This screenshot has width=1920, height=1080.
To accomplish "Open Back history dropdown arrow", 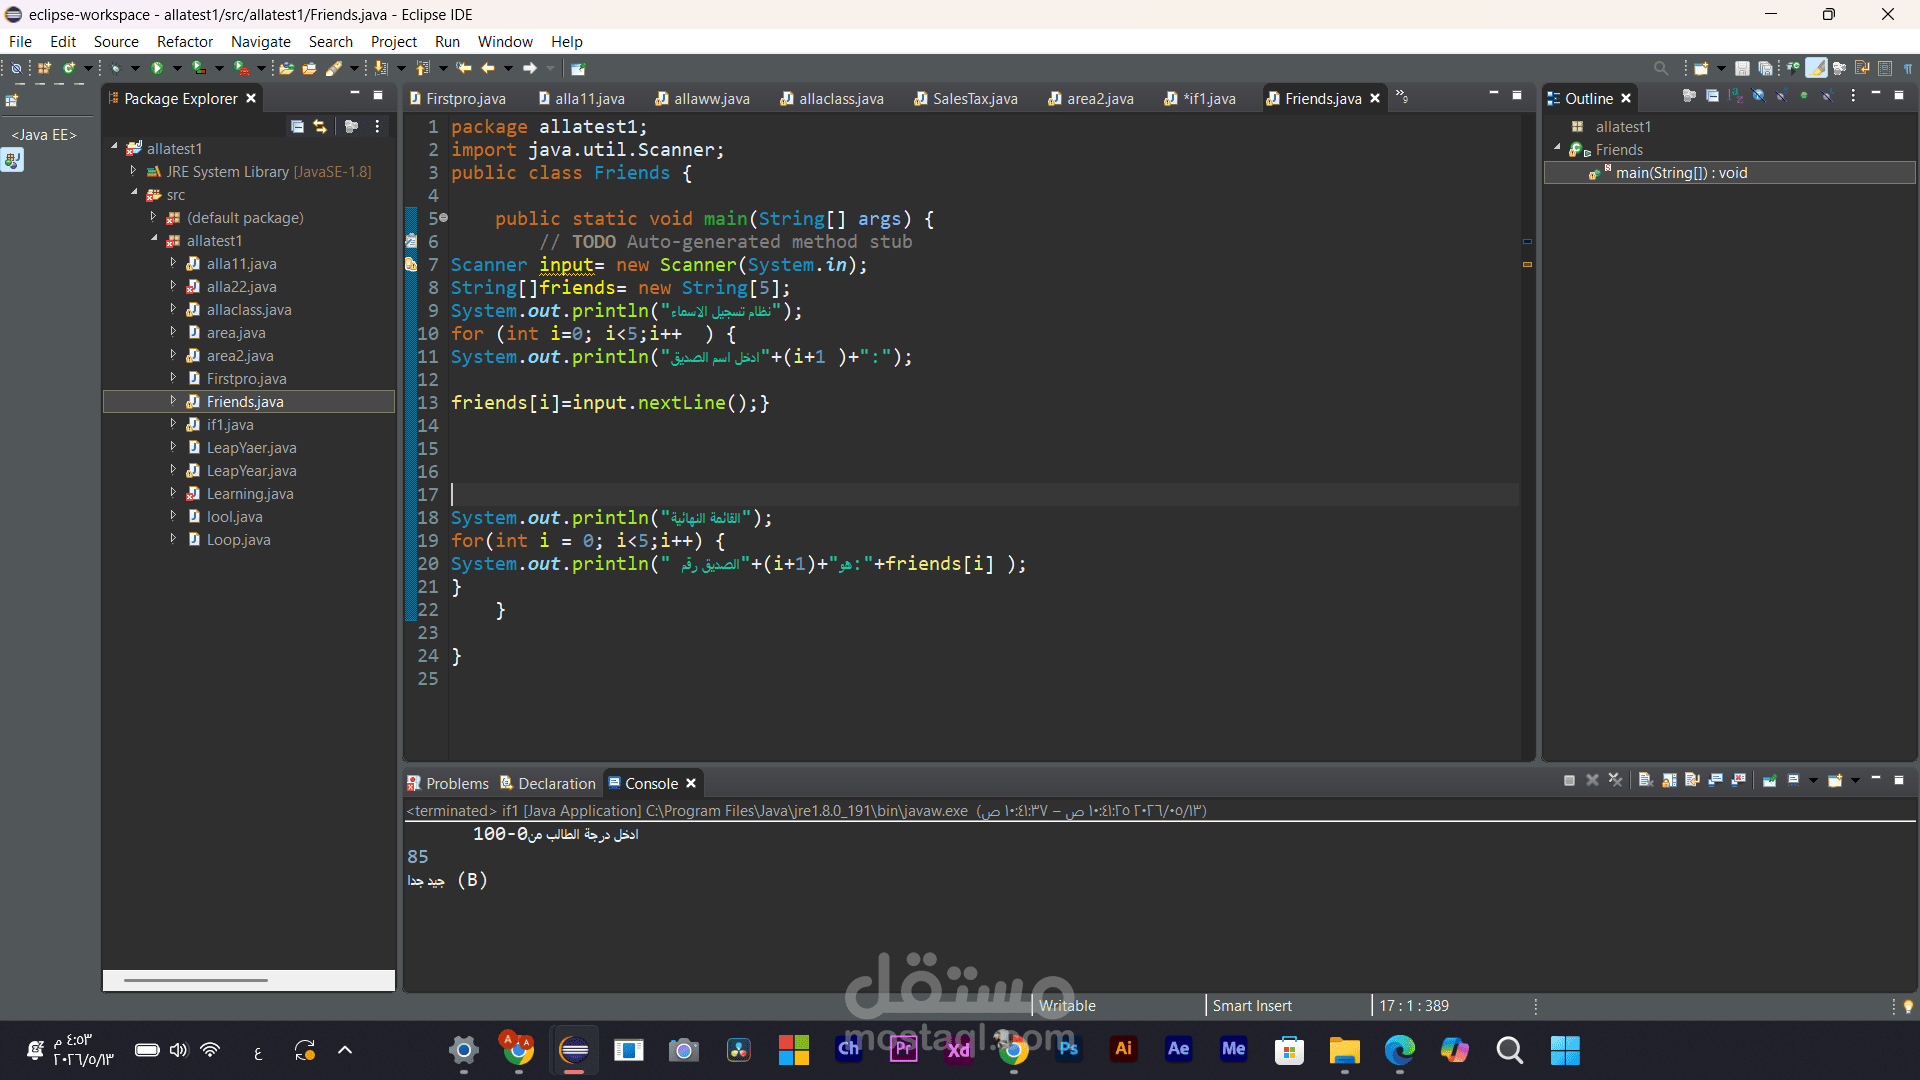I will point(508,68).
